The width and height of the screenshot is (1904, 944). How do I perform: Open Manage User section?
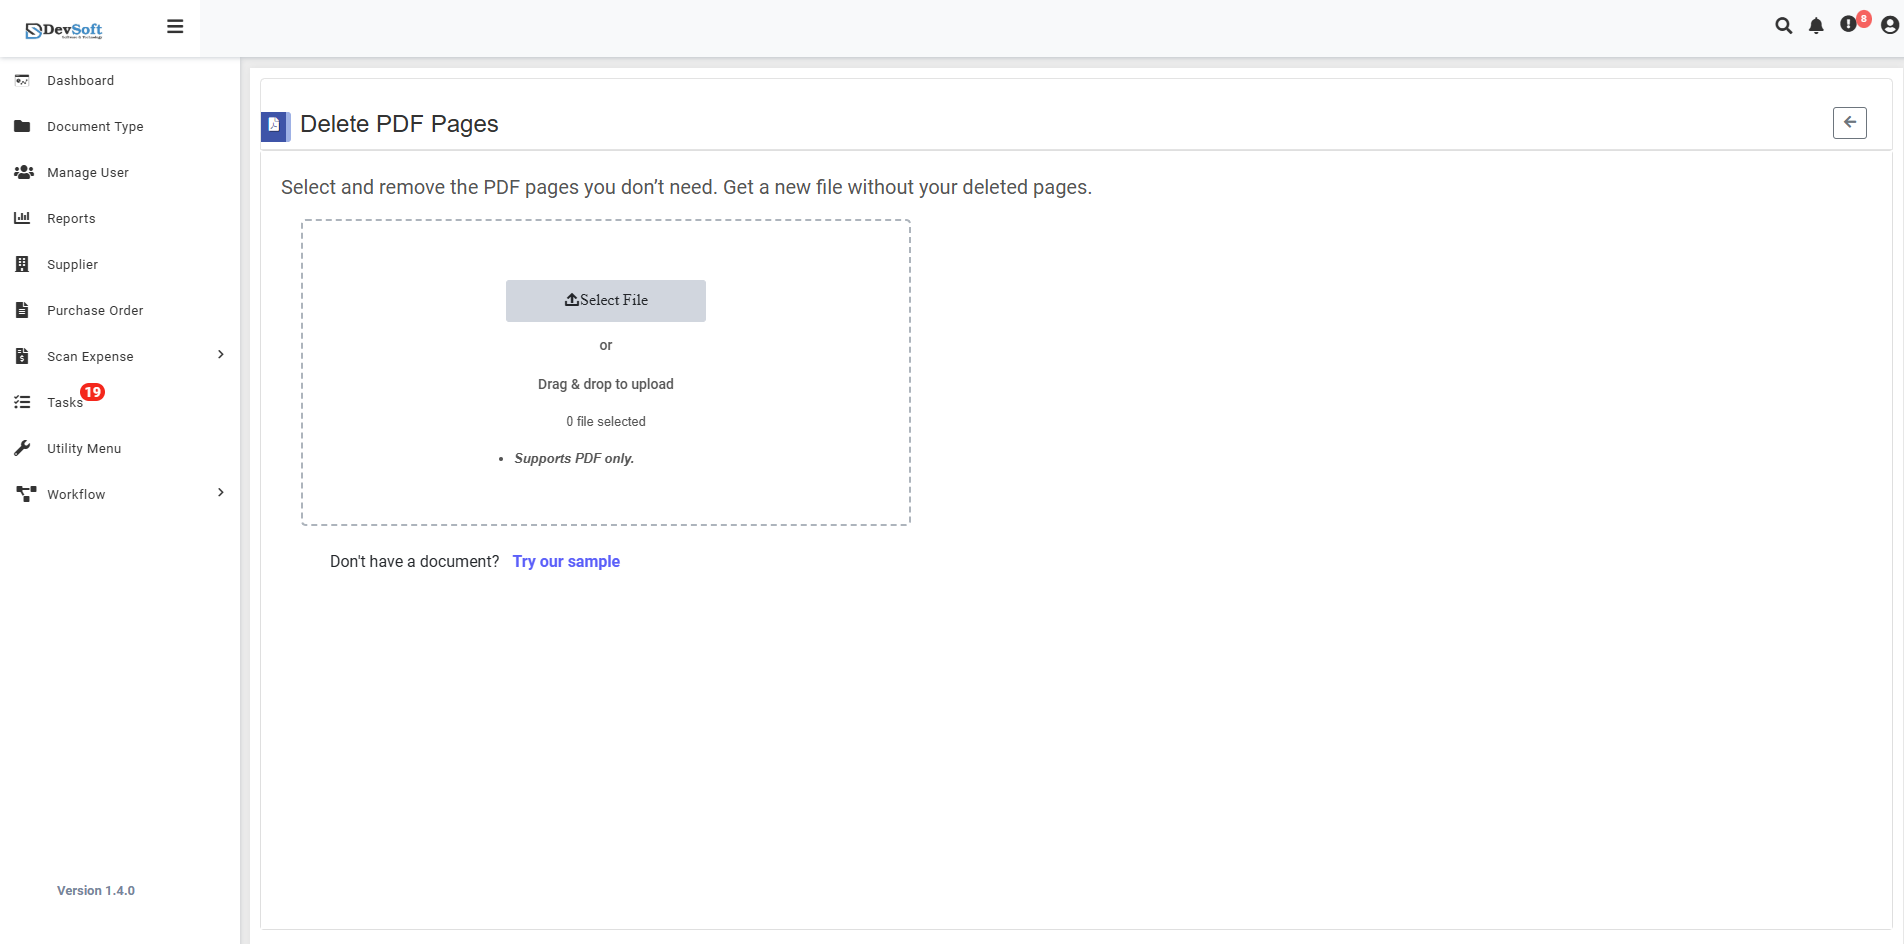coord(88,172)
